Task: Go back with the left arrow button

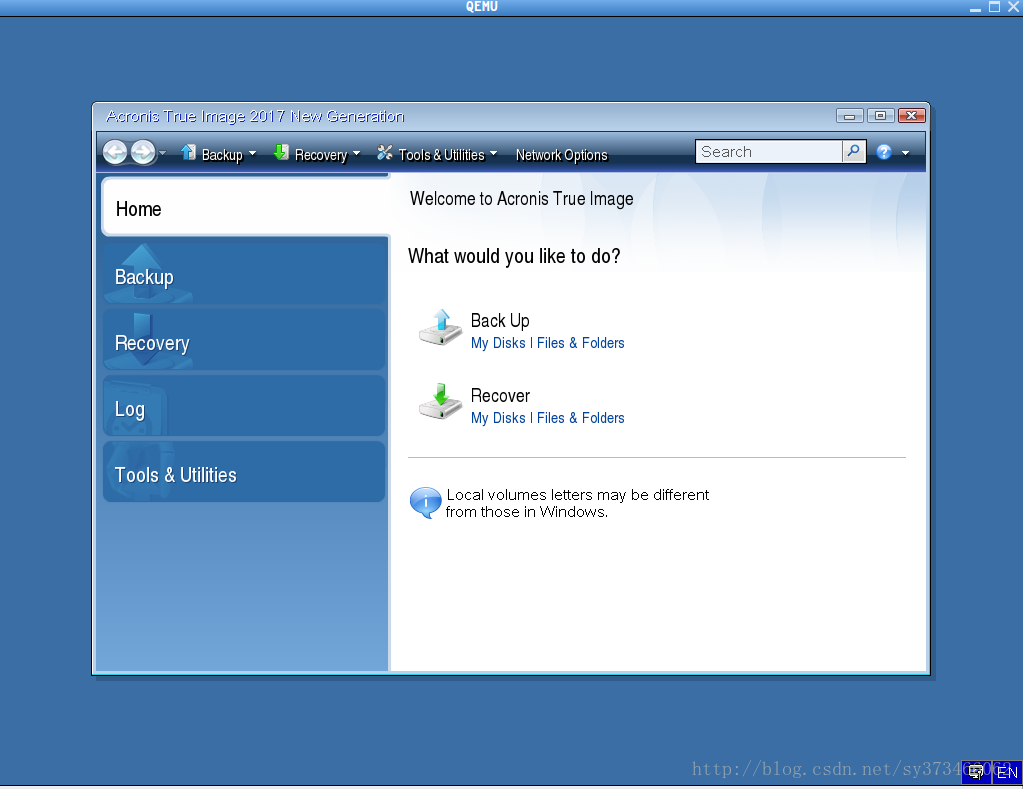Action: [x=115, y=153]
